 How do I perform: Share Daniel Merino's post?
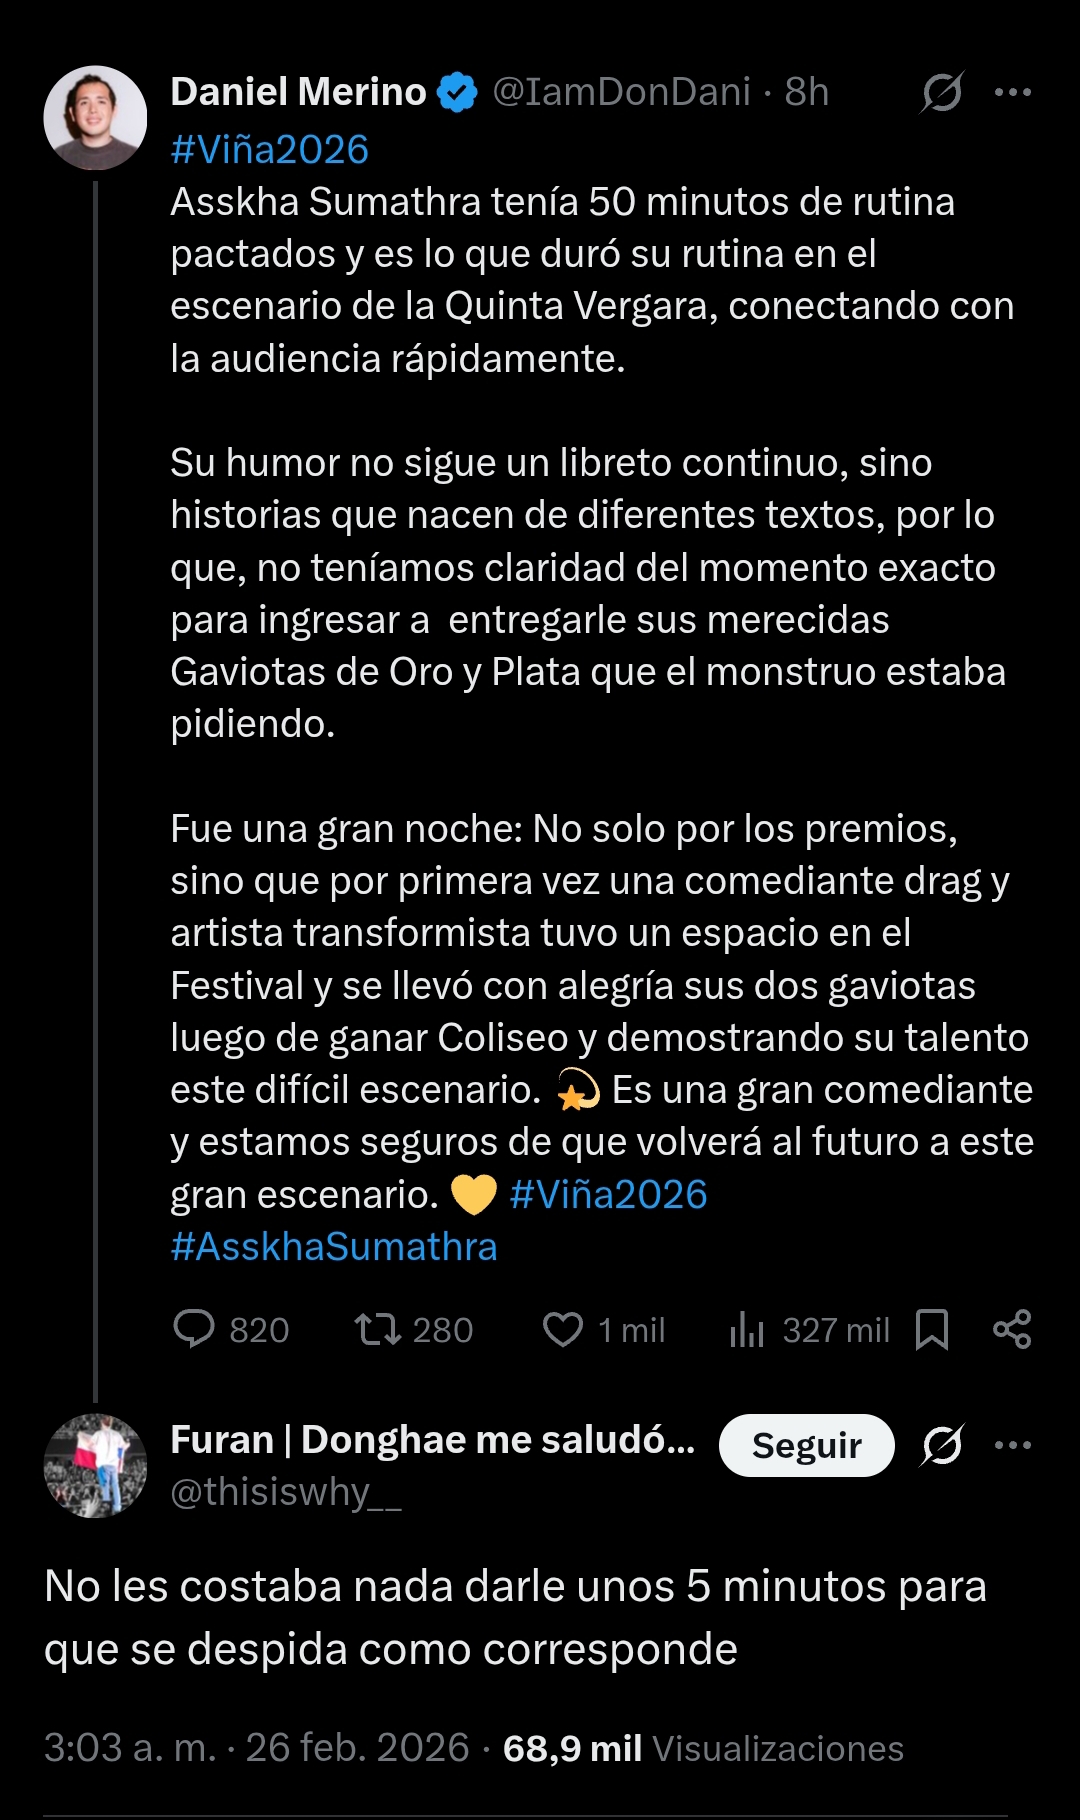pos(1012,1330)
